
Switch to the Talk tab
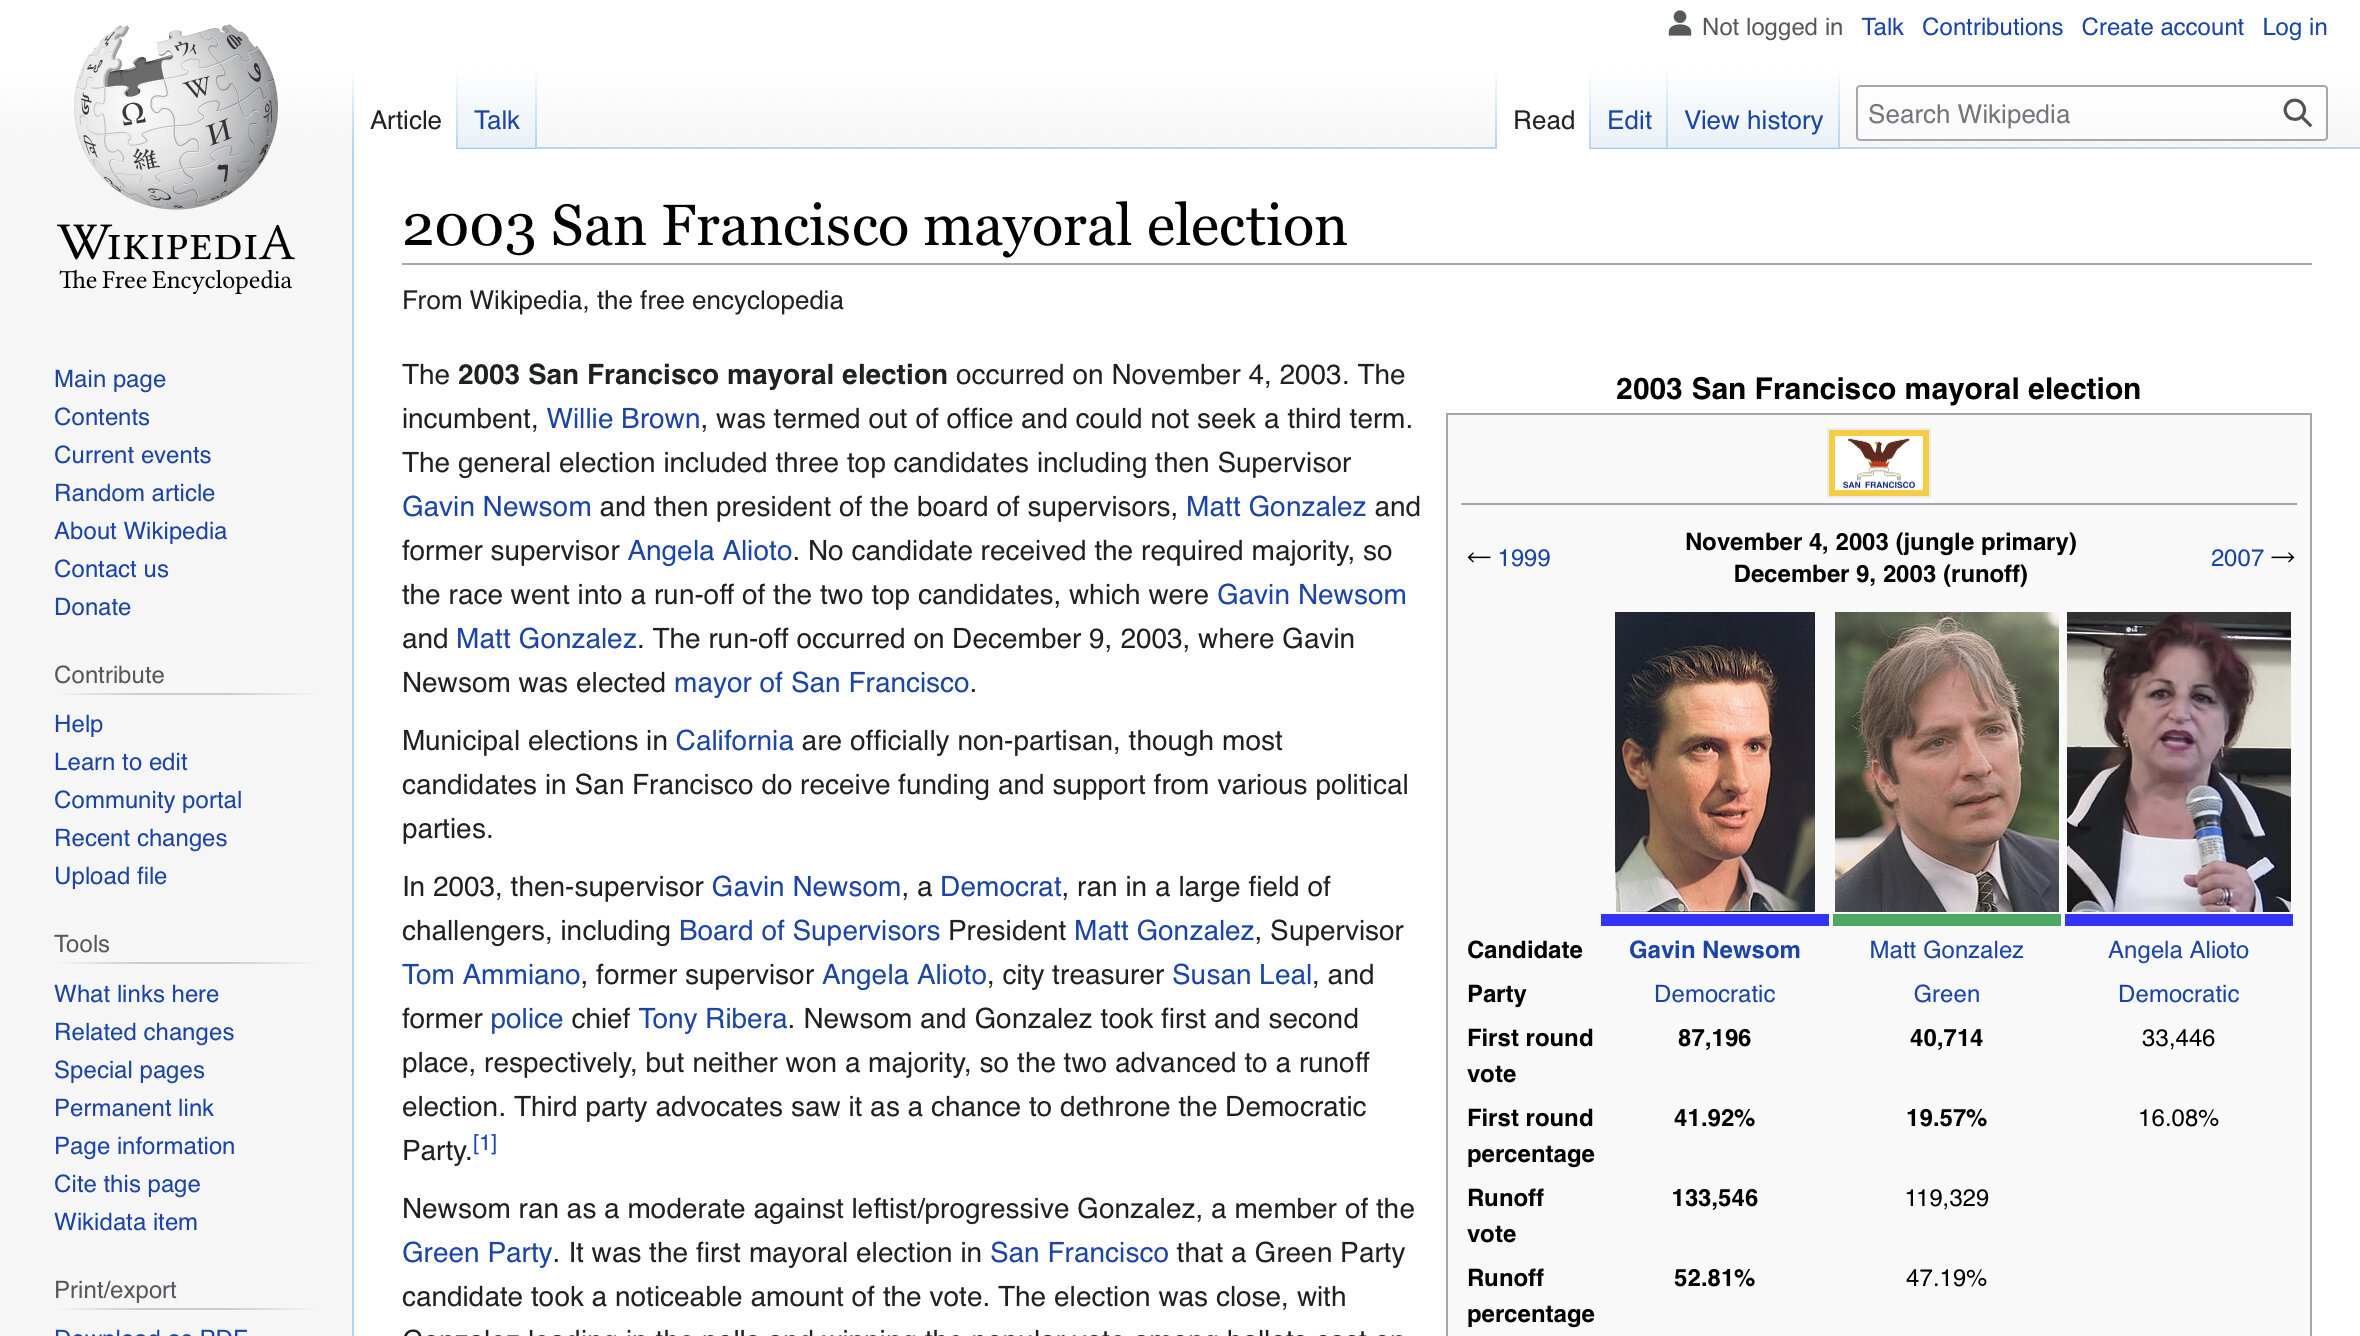point(496,120)
